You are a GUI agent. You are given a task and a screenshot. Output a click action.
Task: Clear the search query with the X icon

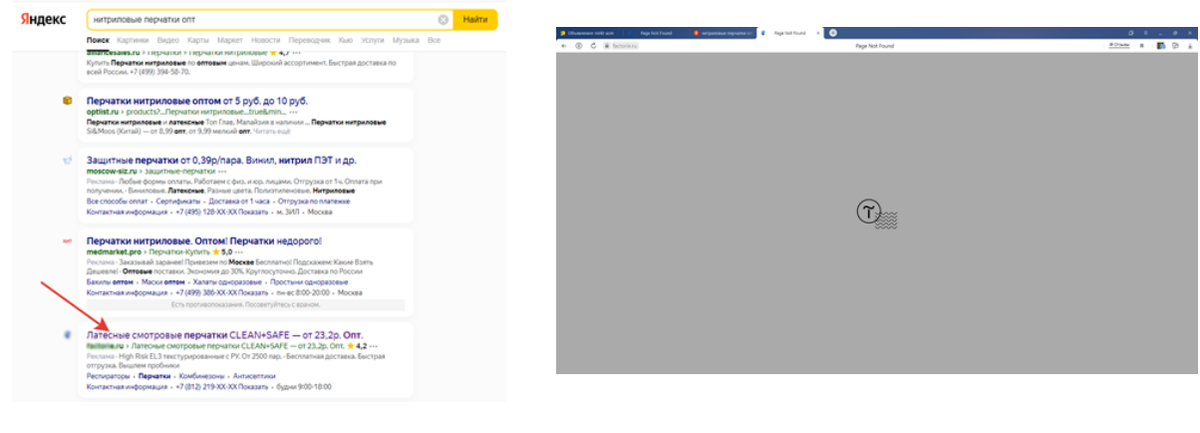(x=443, y=19)
